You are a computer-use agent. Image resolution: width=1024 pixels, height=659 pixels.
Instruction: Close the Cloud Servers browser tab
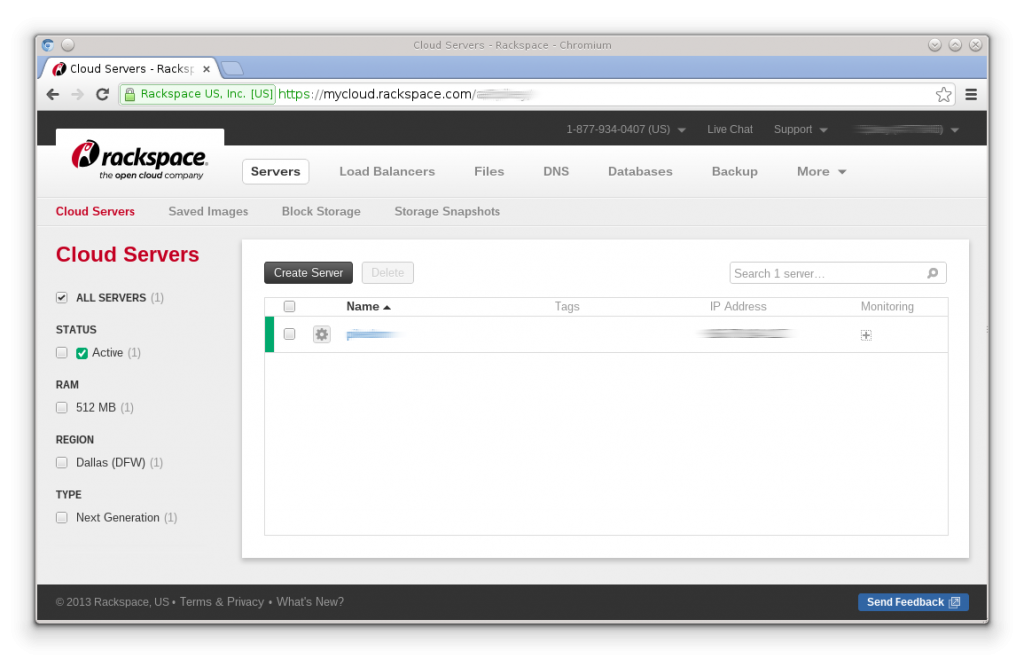pyautogui.click(x=206, y=69)
